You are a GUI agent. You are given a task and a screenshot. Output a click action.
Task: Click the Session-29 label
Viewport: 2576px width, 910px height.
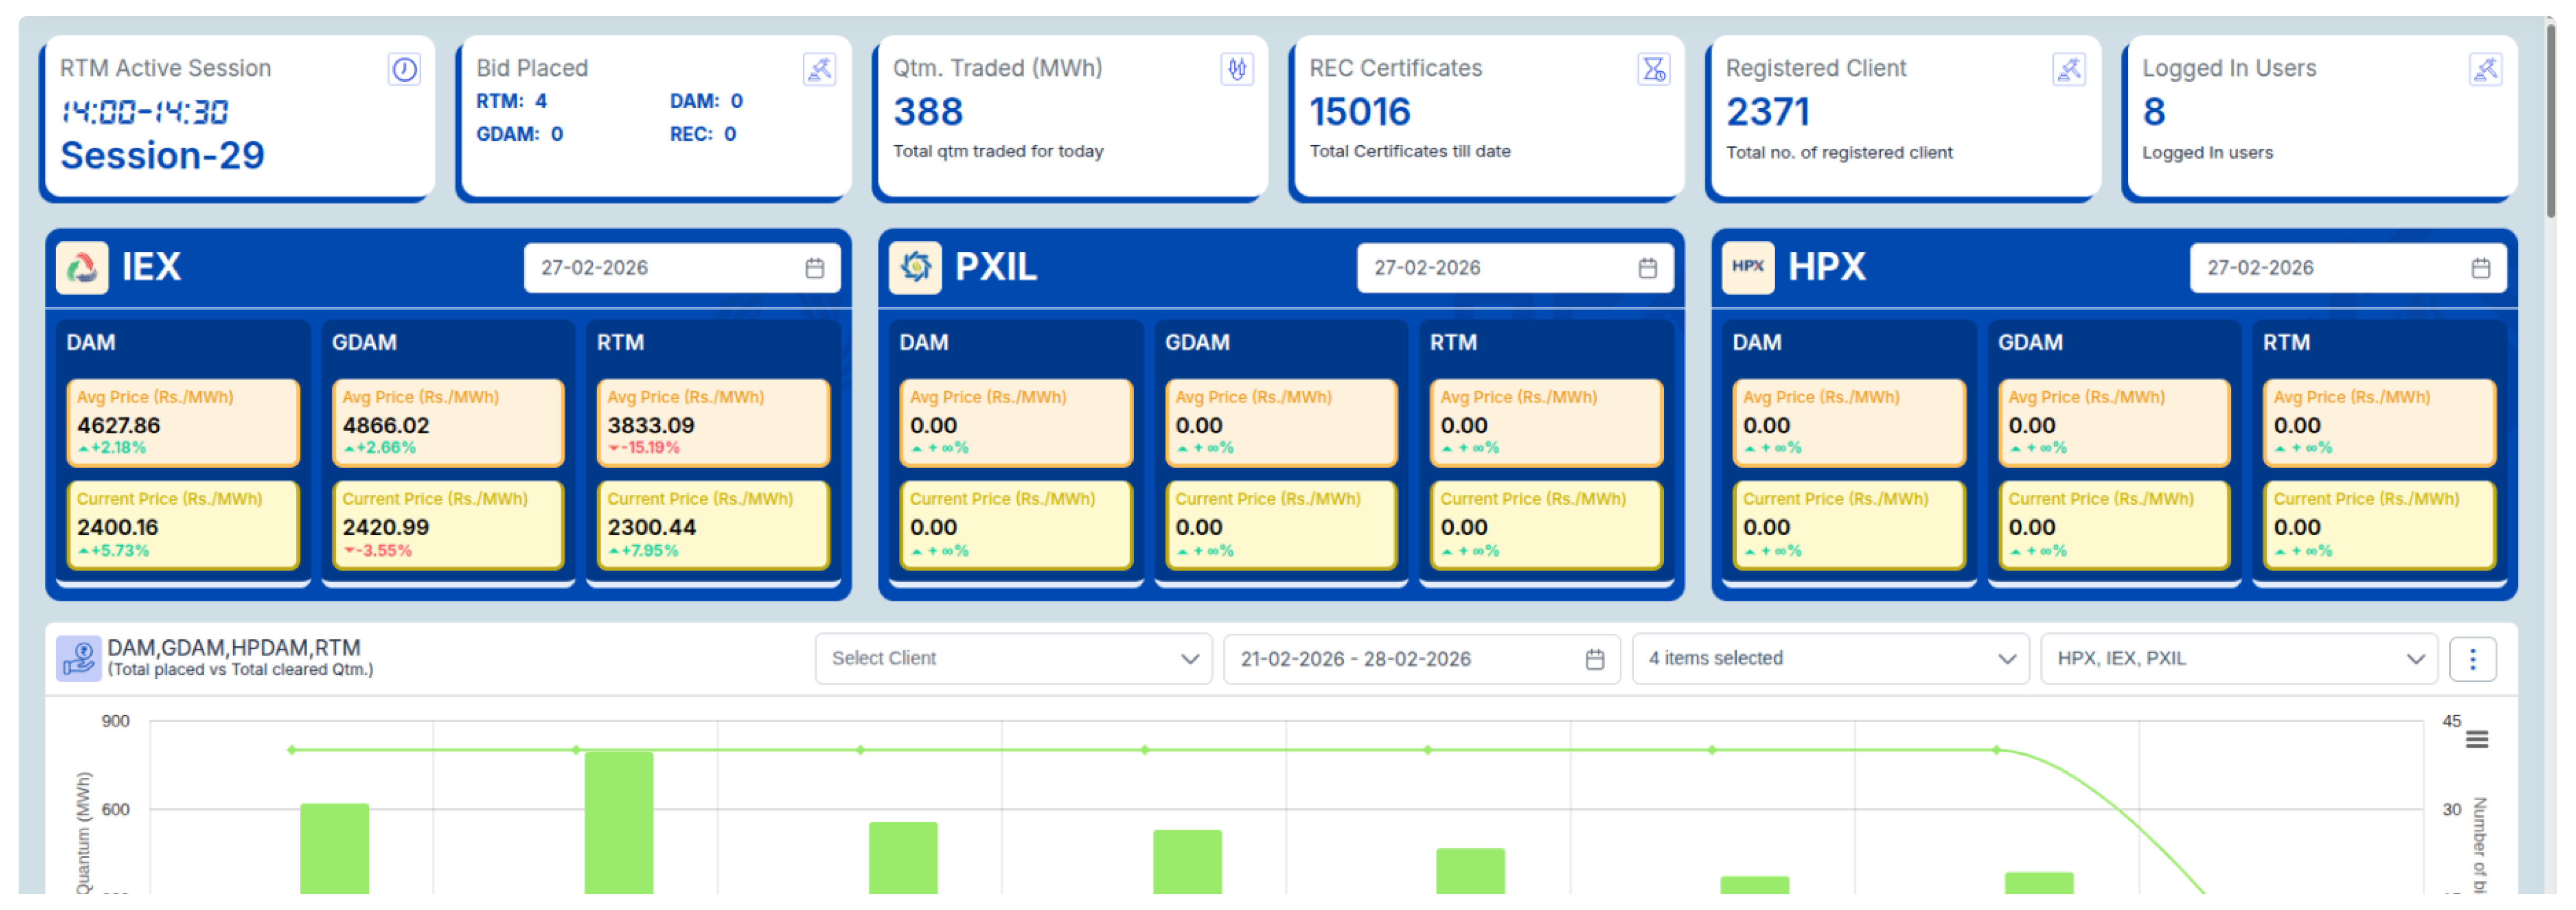tap(162, 155)
